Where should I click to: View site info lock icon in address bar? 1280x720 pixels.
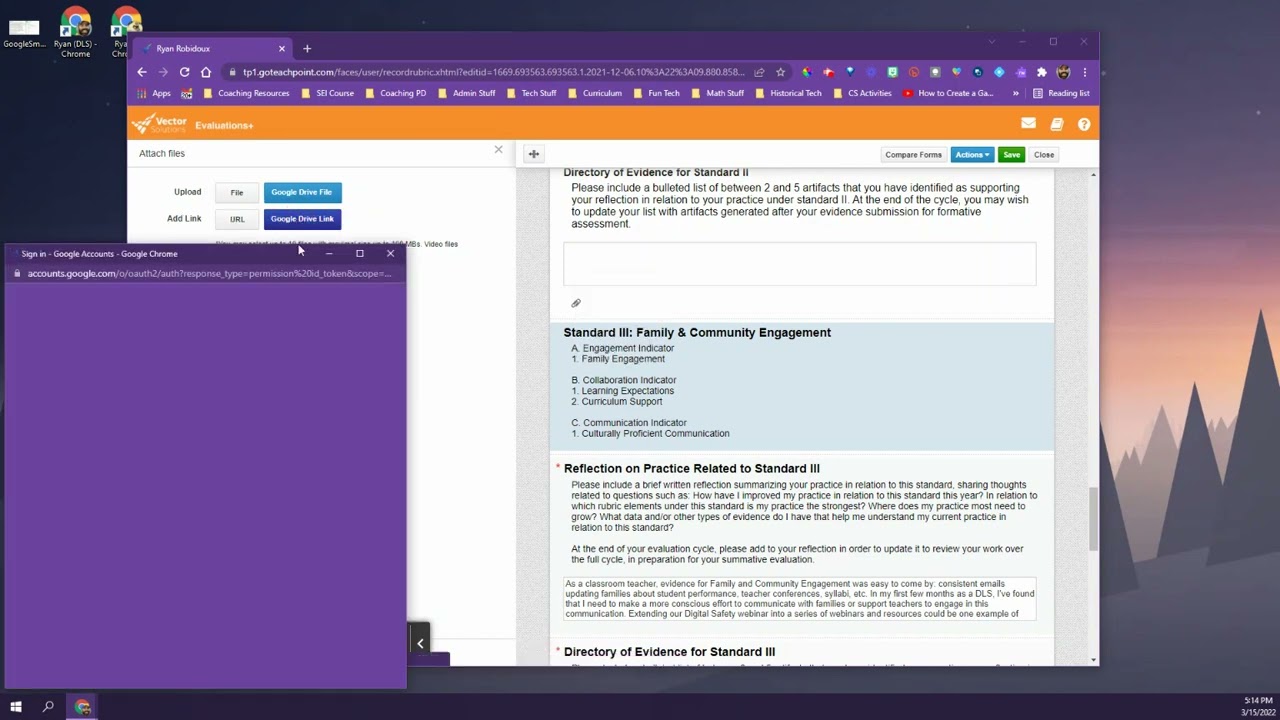(232, 72)
